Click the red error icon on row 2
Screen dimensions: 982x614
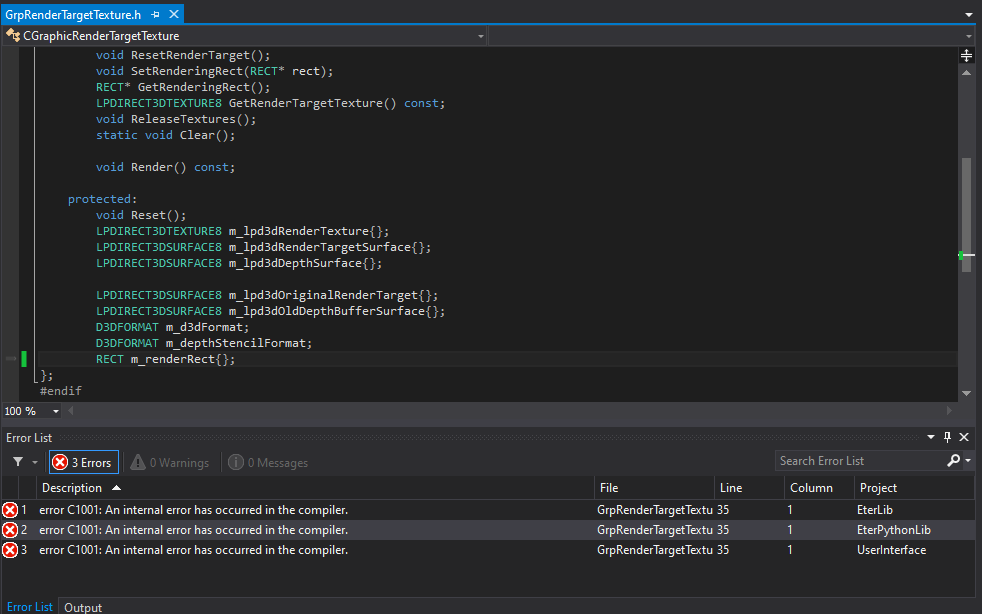10,530
